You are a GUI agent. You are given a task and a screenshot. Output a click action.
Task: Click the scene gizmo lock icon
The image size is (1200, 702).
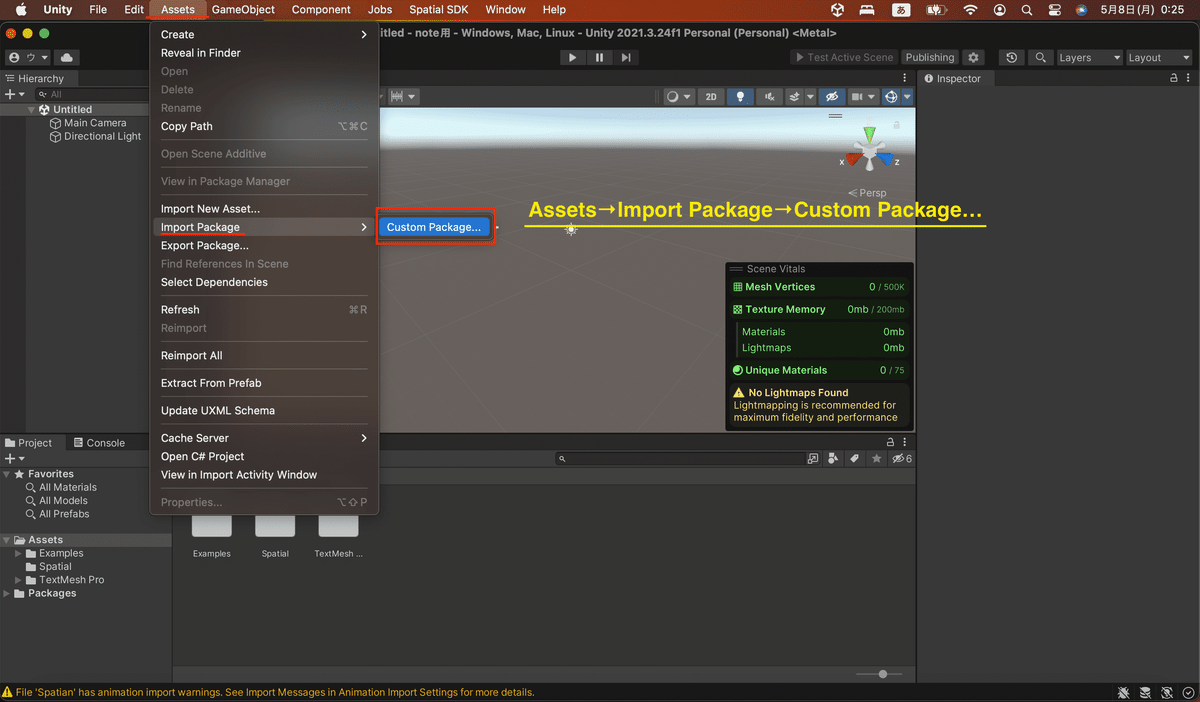[897, 125]
